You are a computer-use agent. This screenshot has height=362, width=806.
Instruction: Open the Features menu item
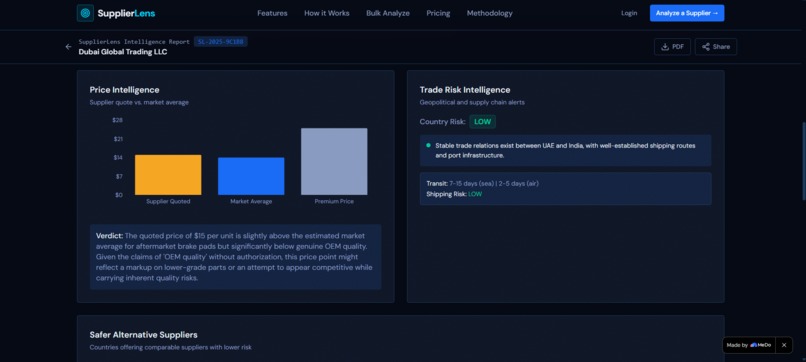(x=272, y=13)
